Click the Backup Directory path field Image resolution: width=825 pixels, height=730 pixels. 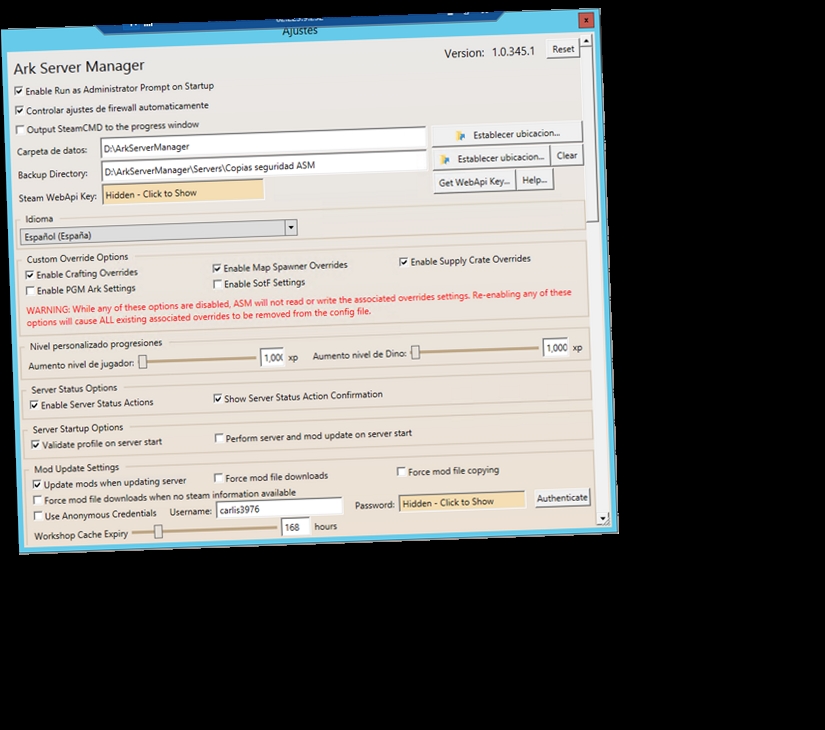264,166
